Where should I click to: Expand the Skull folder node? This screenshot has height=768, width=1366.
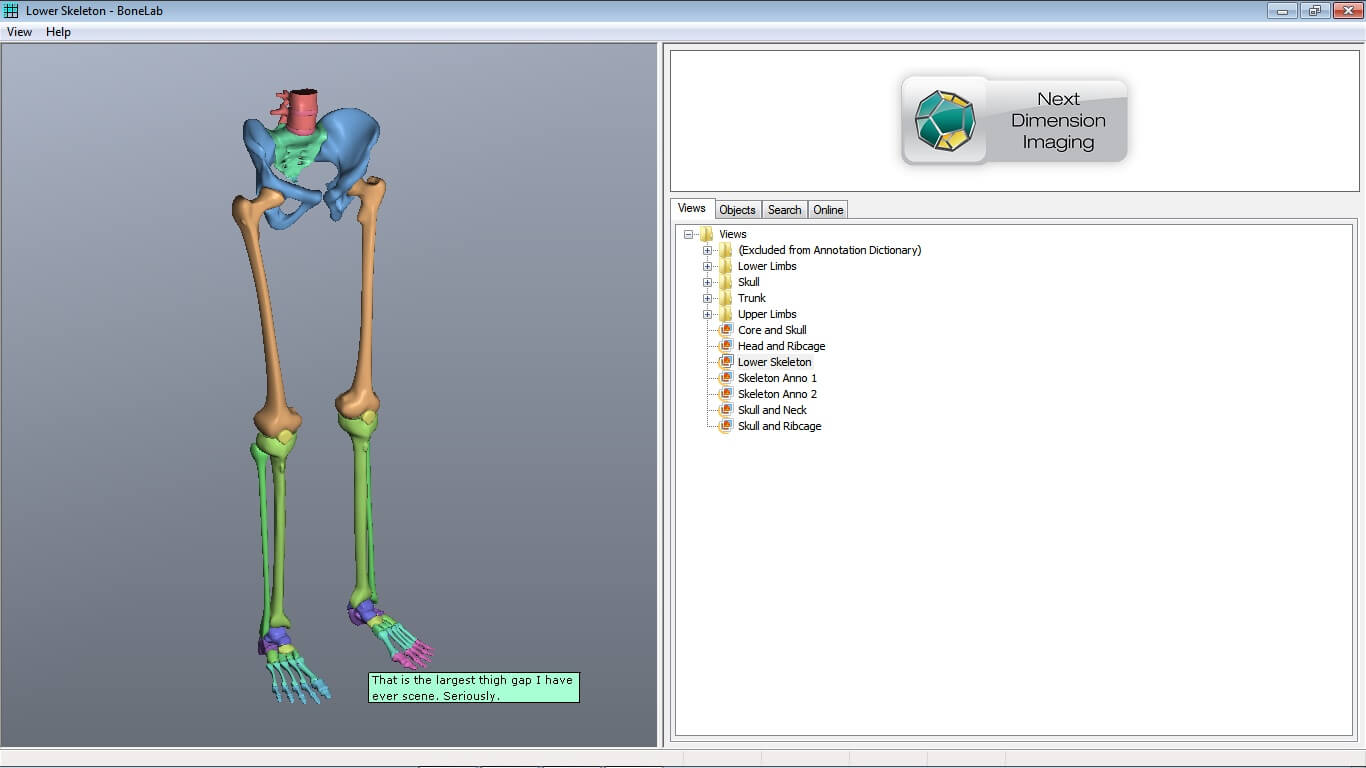pyautogui.click(x=707, y=282)
